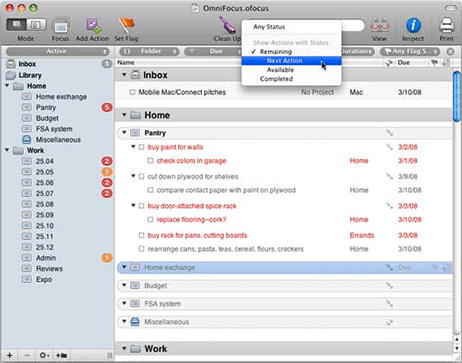Click the Due column header
The width and height of the screenshot is (462, 363).
point(403,62)
